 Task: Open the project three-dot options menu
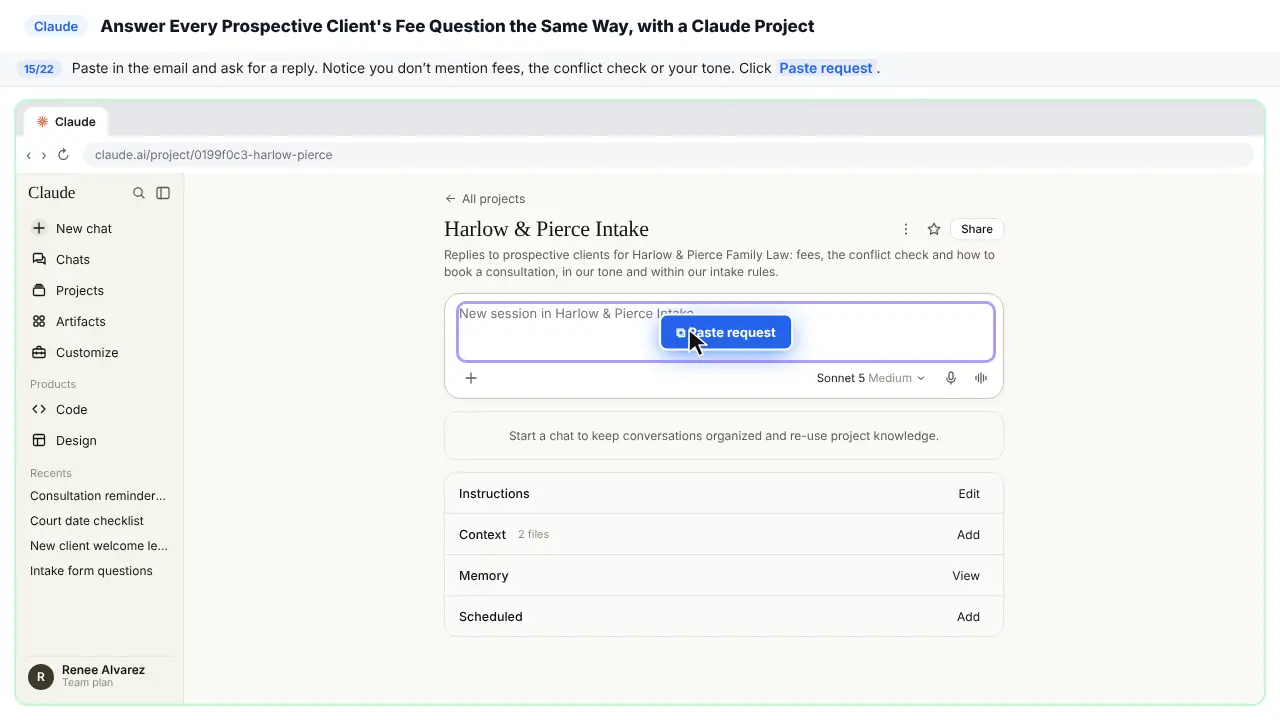pyautogui.click(x=906, y=229)
